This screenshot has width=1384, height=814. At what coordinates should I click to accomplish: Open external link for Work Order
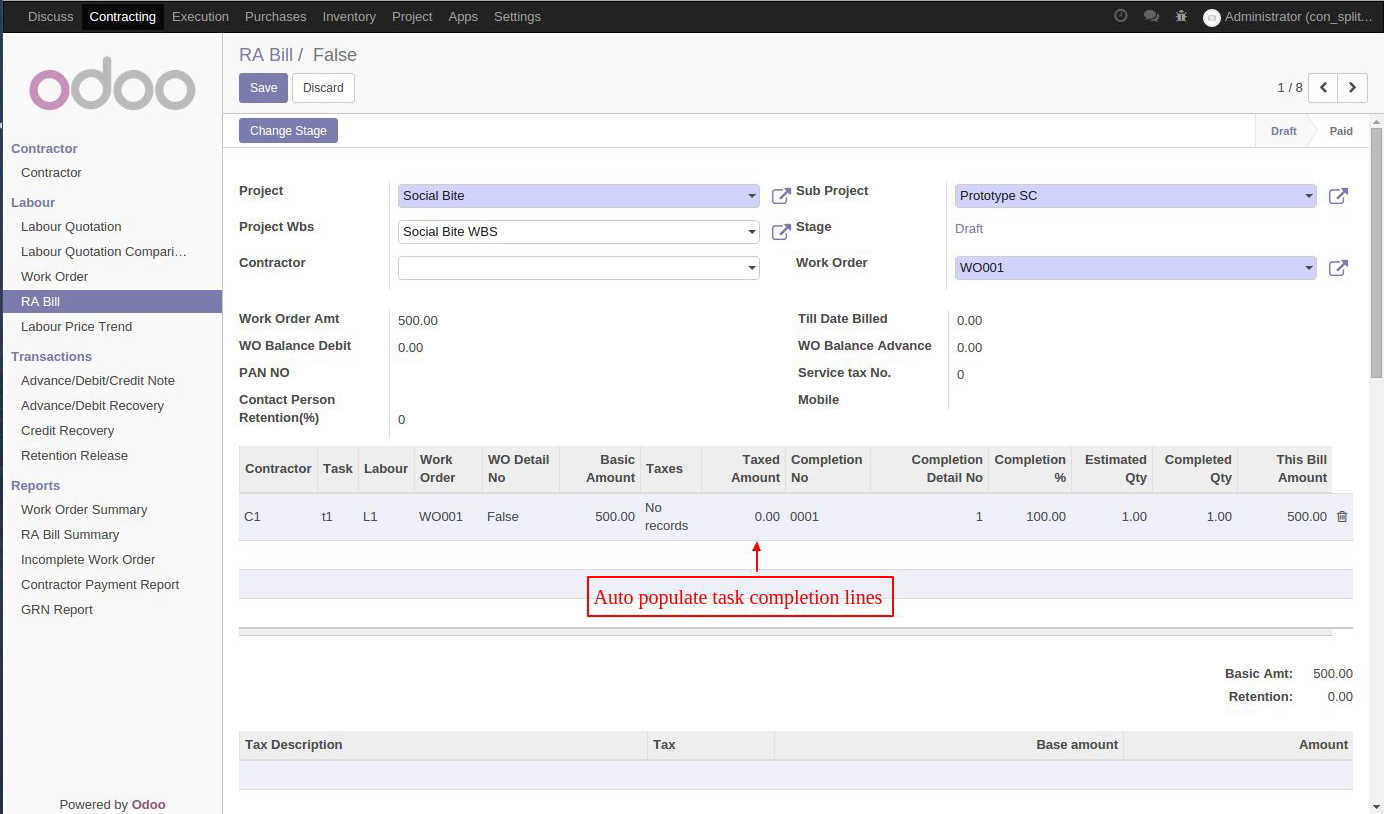[1338, 268]
